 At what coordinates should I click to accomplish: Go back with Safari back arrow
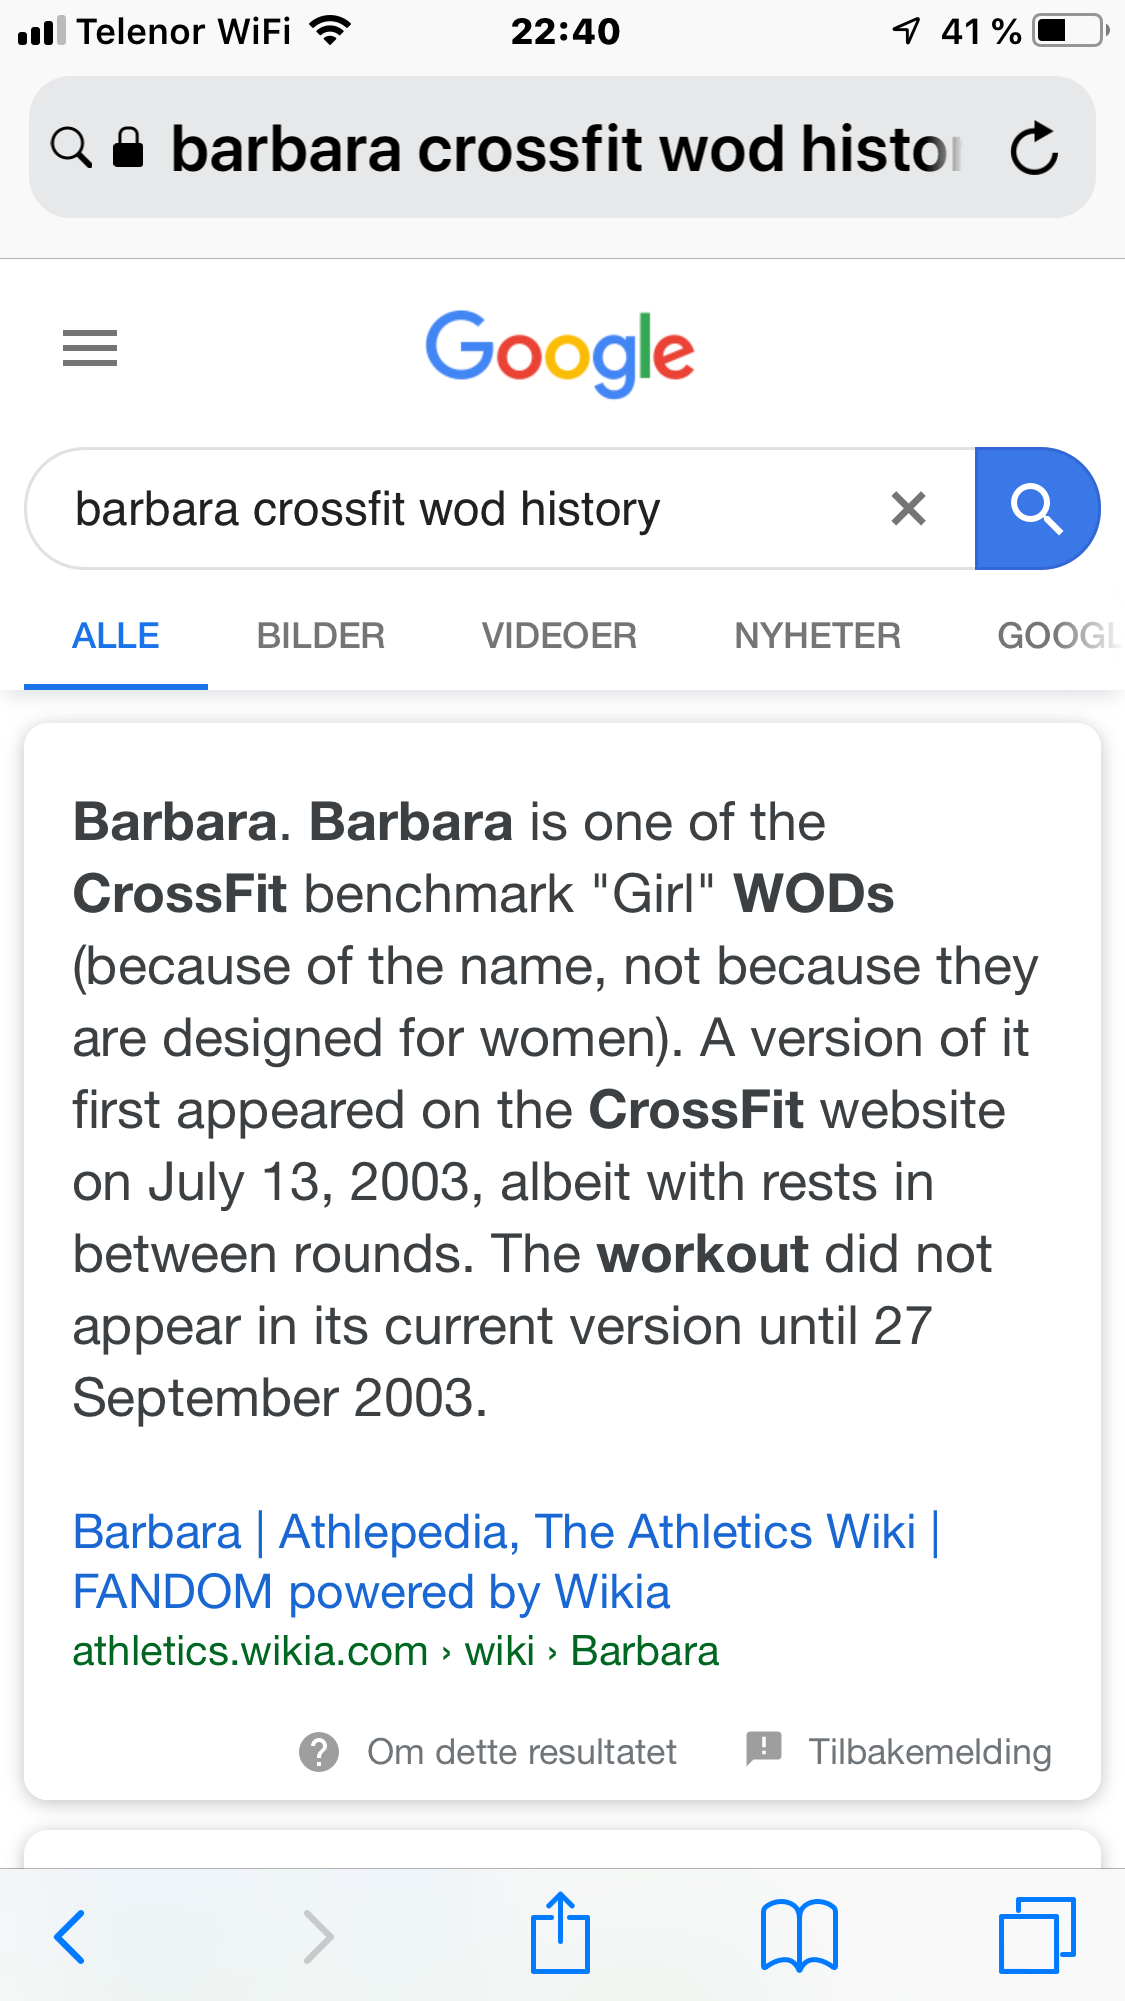[x=70, y=1937]
